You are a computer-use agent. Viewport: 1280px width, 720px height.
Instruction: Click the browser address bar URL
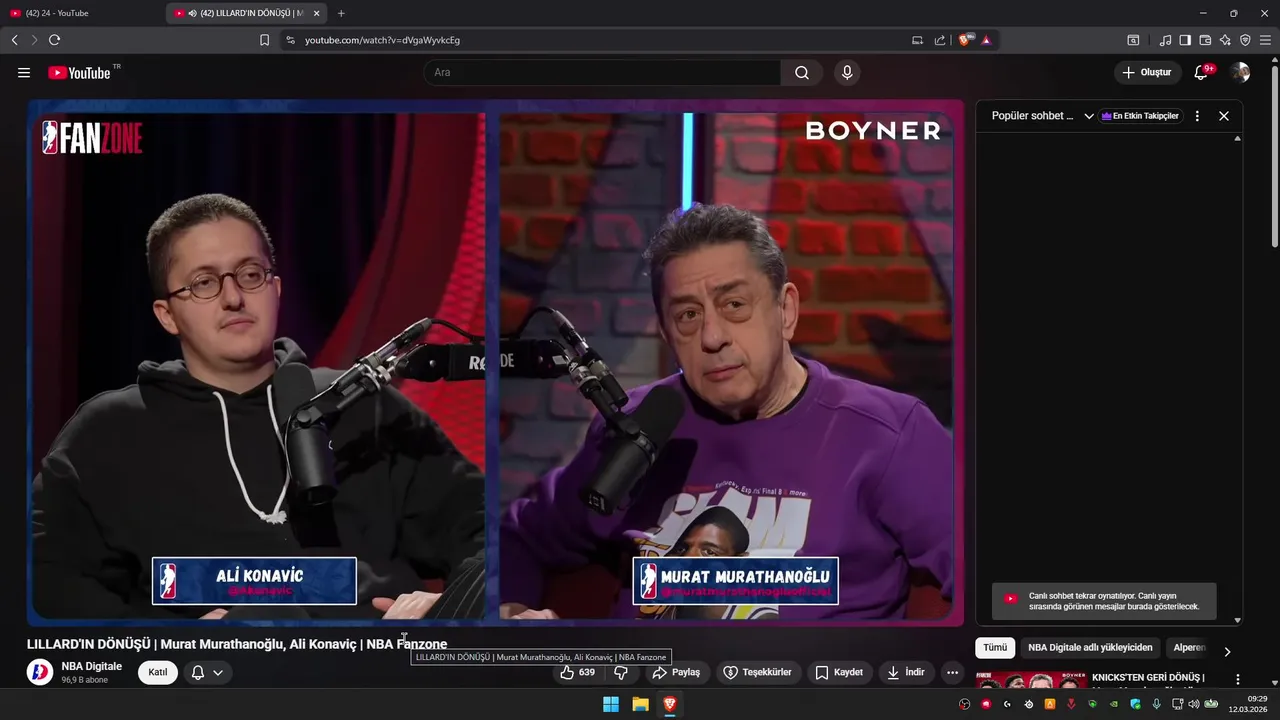(382, 40)
